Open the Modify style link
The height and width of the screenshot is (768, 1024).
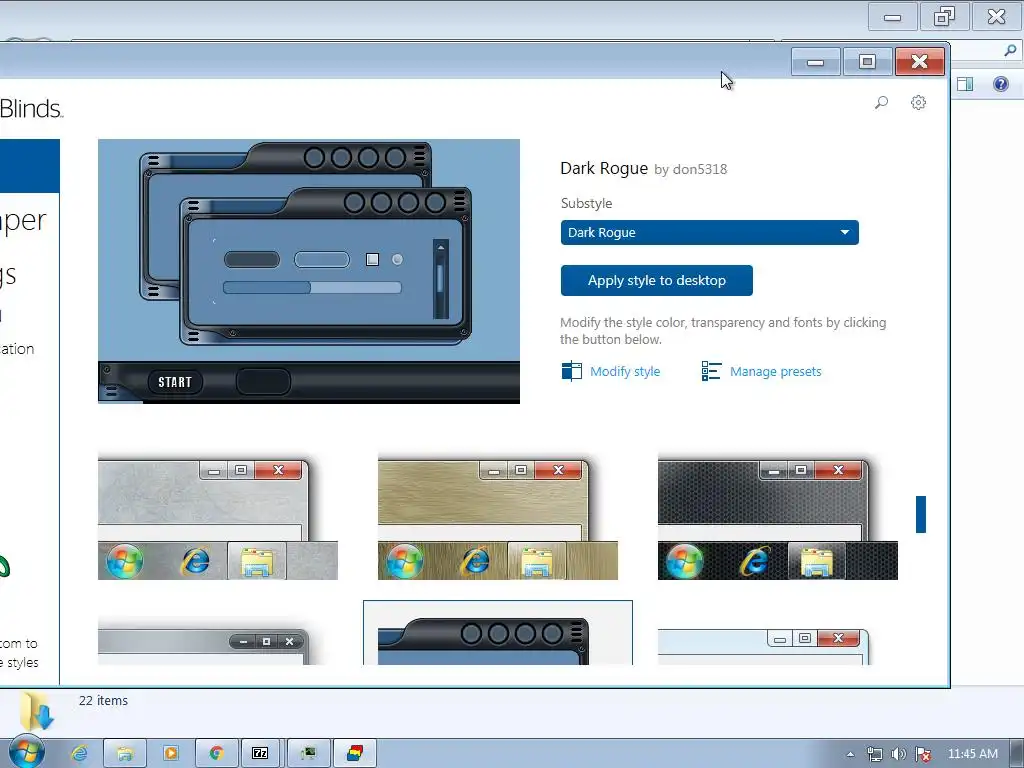(625, 372)
